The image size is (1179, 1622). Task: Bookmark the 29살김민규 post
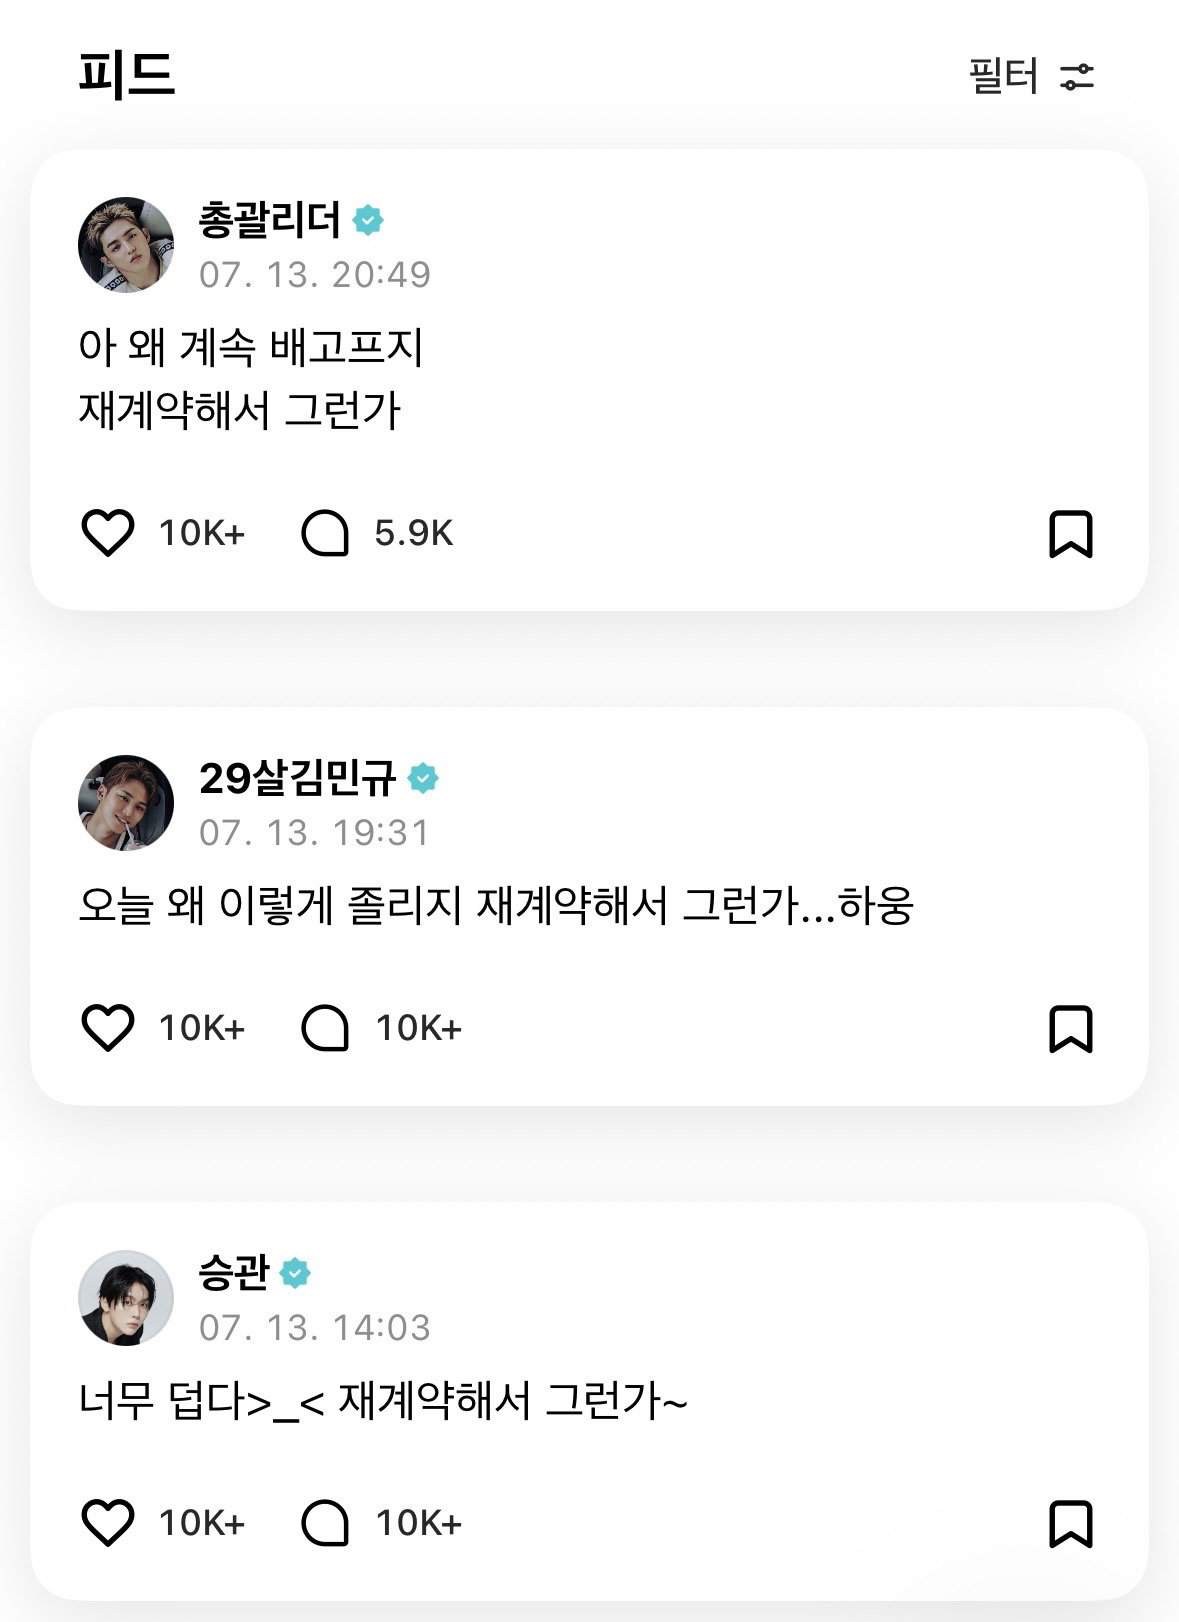(1070, 1029)
